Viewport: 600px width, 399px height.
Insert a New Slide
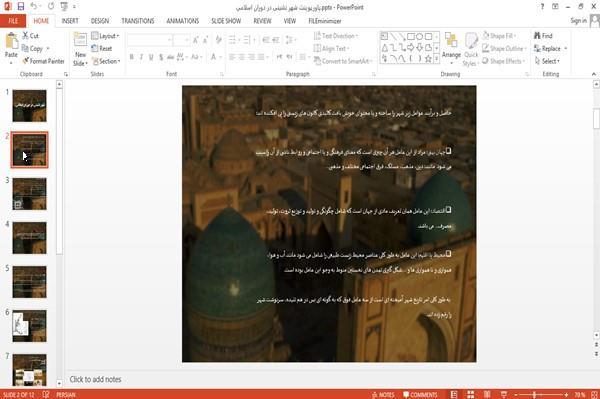pos(80,50)
